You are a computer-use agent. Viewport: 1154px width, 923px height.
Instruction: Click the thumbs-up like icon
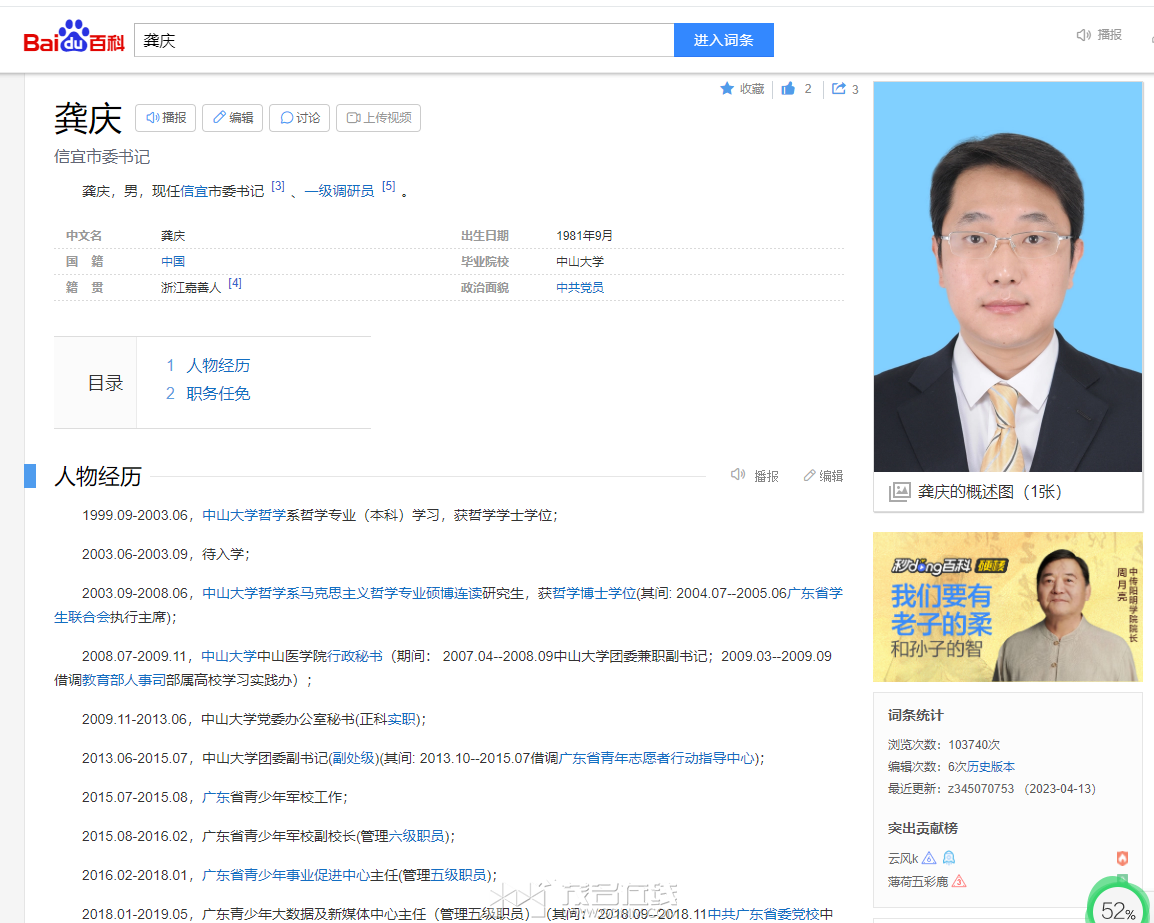[789, 89]
